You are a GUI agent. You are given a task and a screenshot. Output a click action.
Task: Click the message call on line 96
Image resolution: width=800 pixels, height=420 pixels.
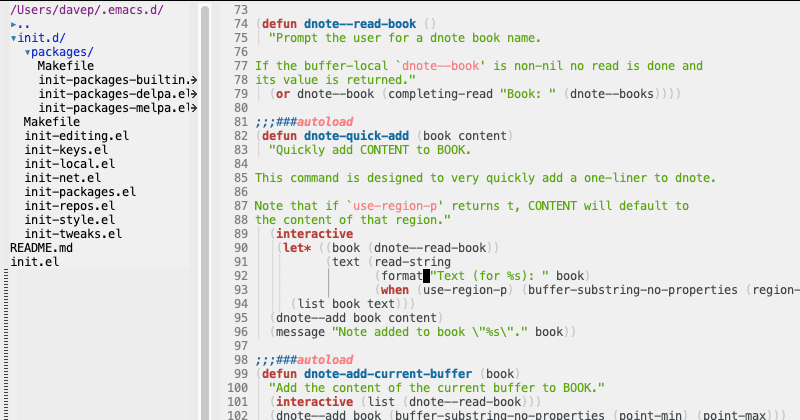tap(301, 332)
